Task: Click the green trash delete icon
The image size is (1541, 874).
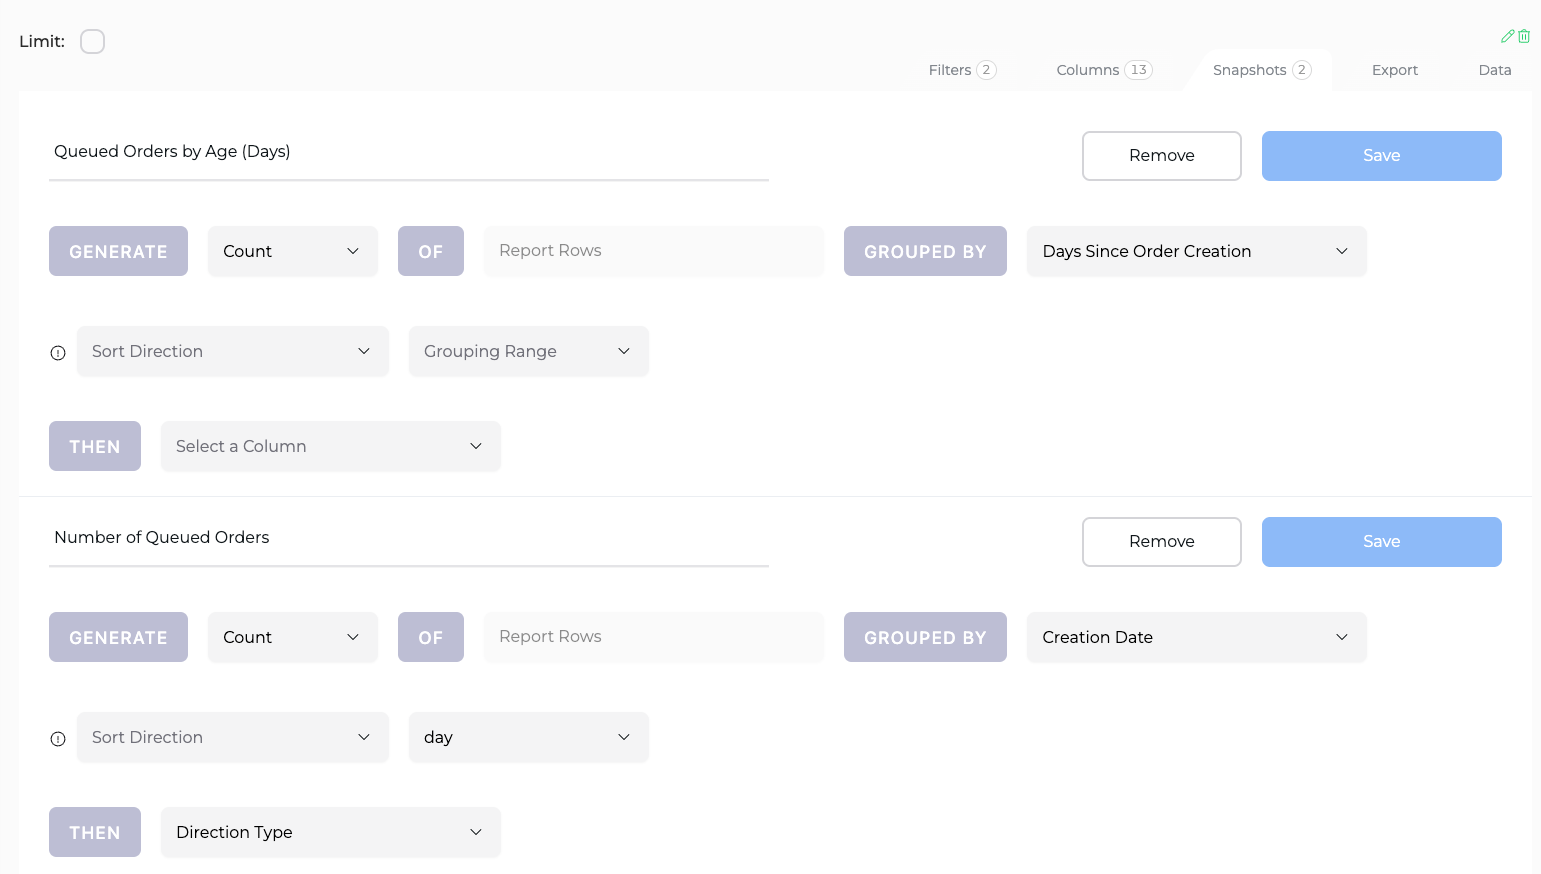Action: click(1524, 36)
